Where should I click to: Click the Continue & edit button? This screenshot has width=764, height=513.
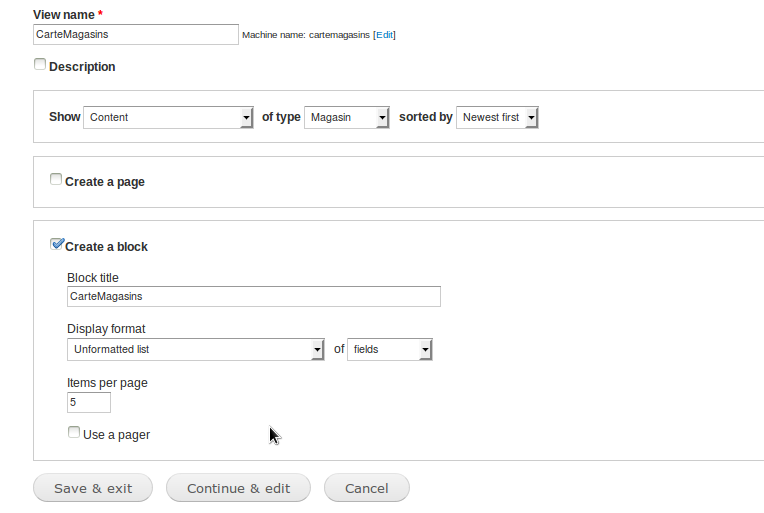coord(238,488)
